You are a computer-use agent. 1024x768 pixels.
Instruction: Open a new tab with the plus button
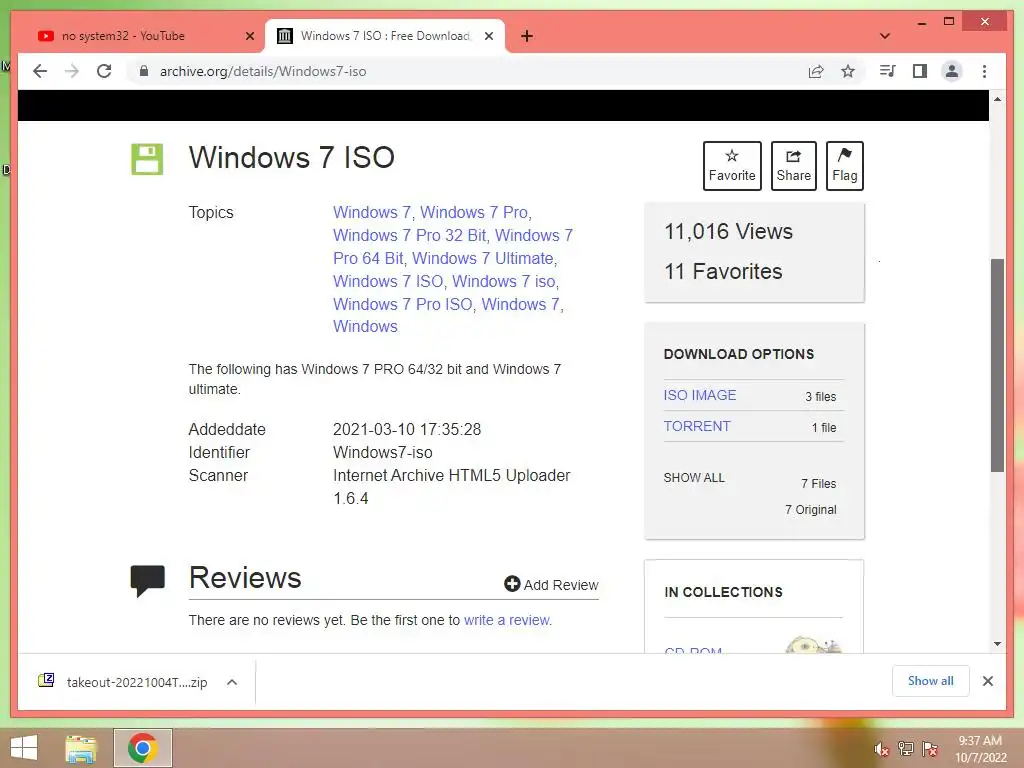click(x=527, y=36)
